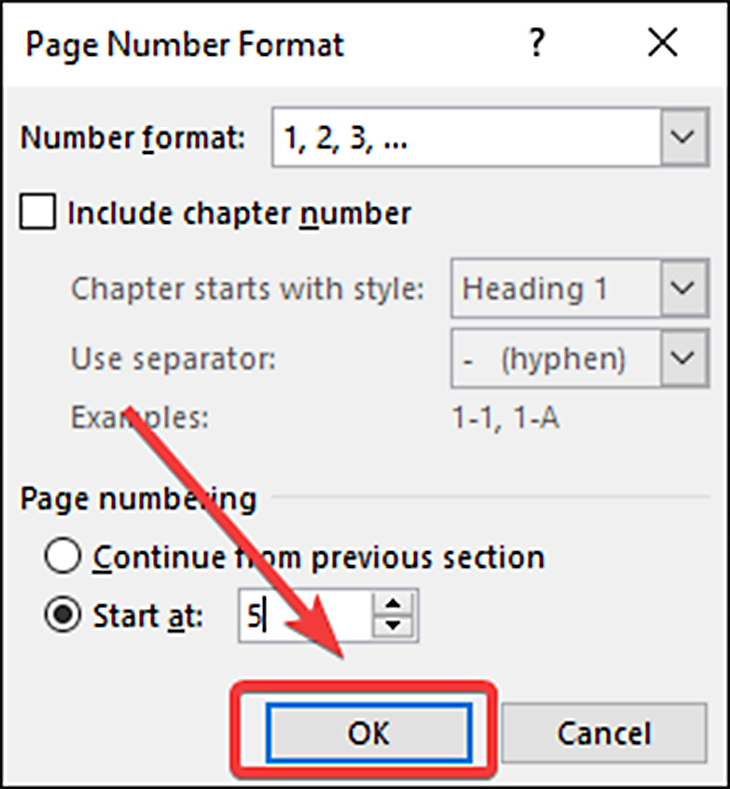Select the Start at radio circle
Viewport: 730px width, 789px height.
click(62, 614)
